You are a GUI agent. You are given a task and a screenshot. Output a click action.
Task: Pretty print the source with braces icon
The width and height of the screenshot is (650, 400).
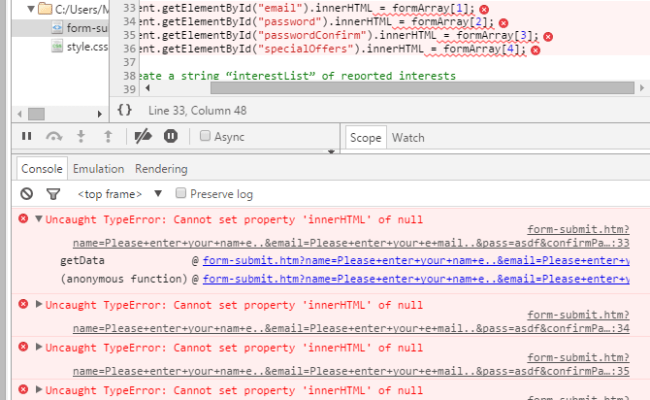pyautogui.click(x=124, y=110)
